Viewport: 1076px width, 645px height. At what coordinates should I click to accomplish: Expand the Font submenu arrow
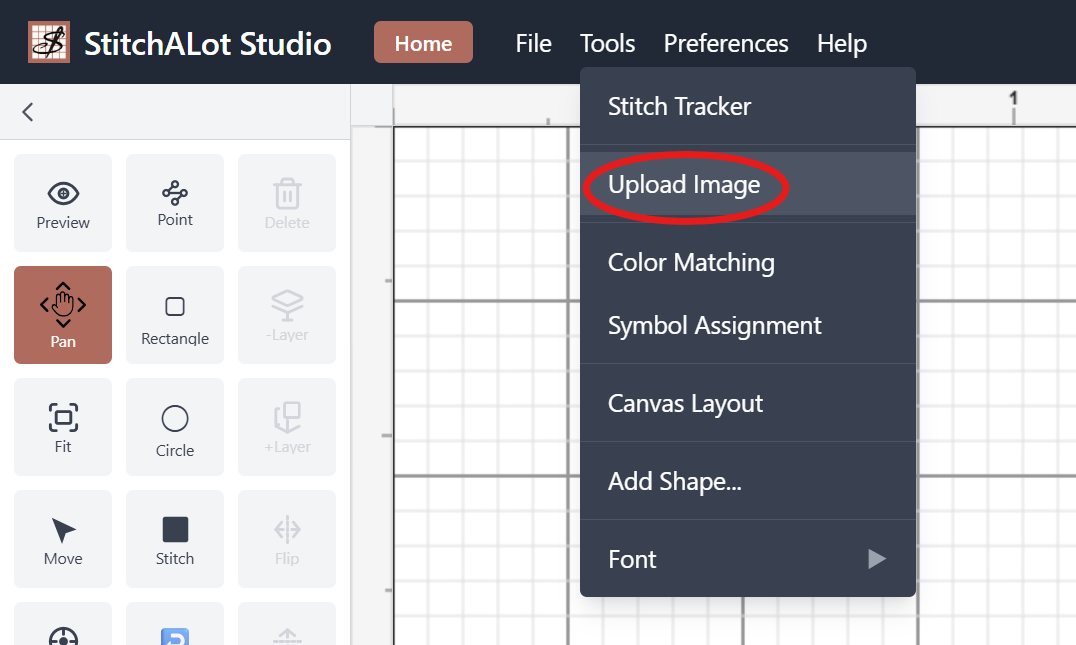(x=876, y=559)
